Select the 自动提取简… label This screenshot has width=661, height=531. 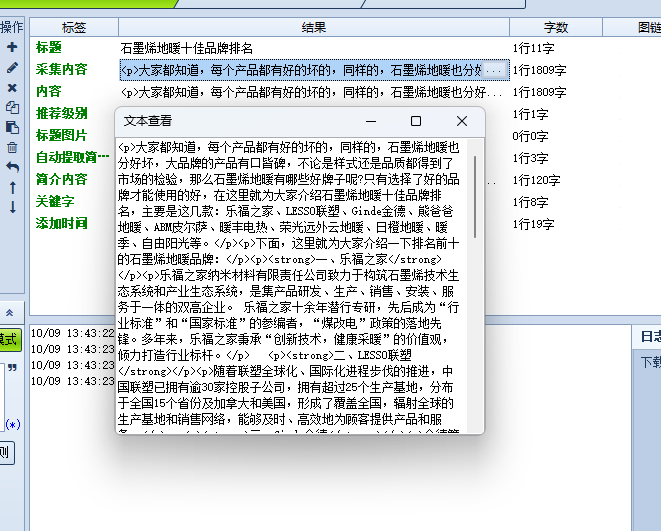point(73,157)
